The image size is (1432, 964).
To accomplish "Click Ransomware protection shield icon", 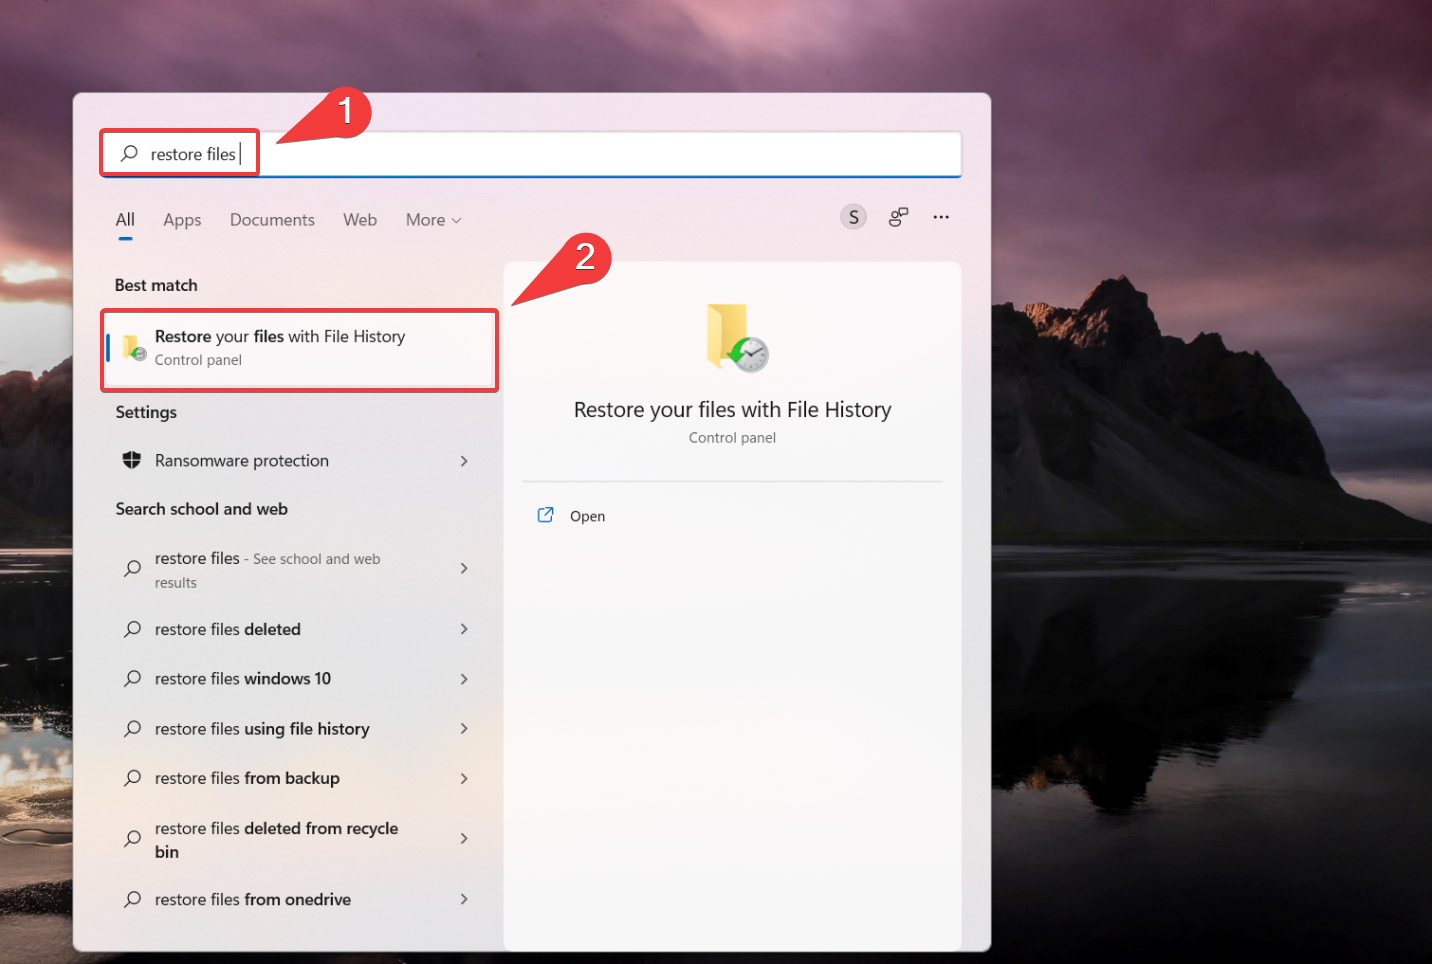I will click(132, 460).
